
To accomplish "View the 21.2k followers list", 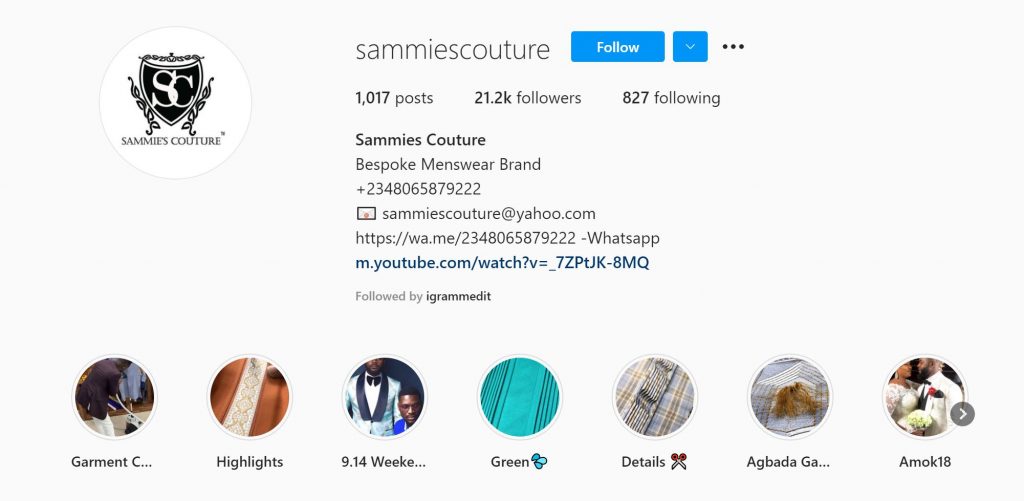I will [x=528, y=98].
